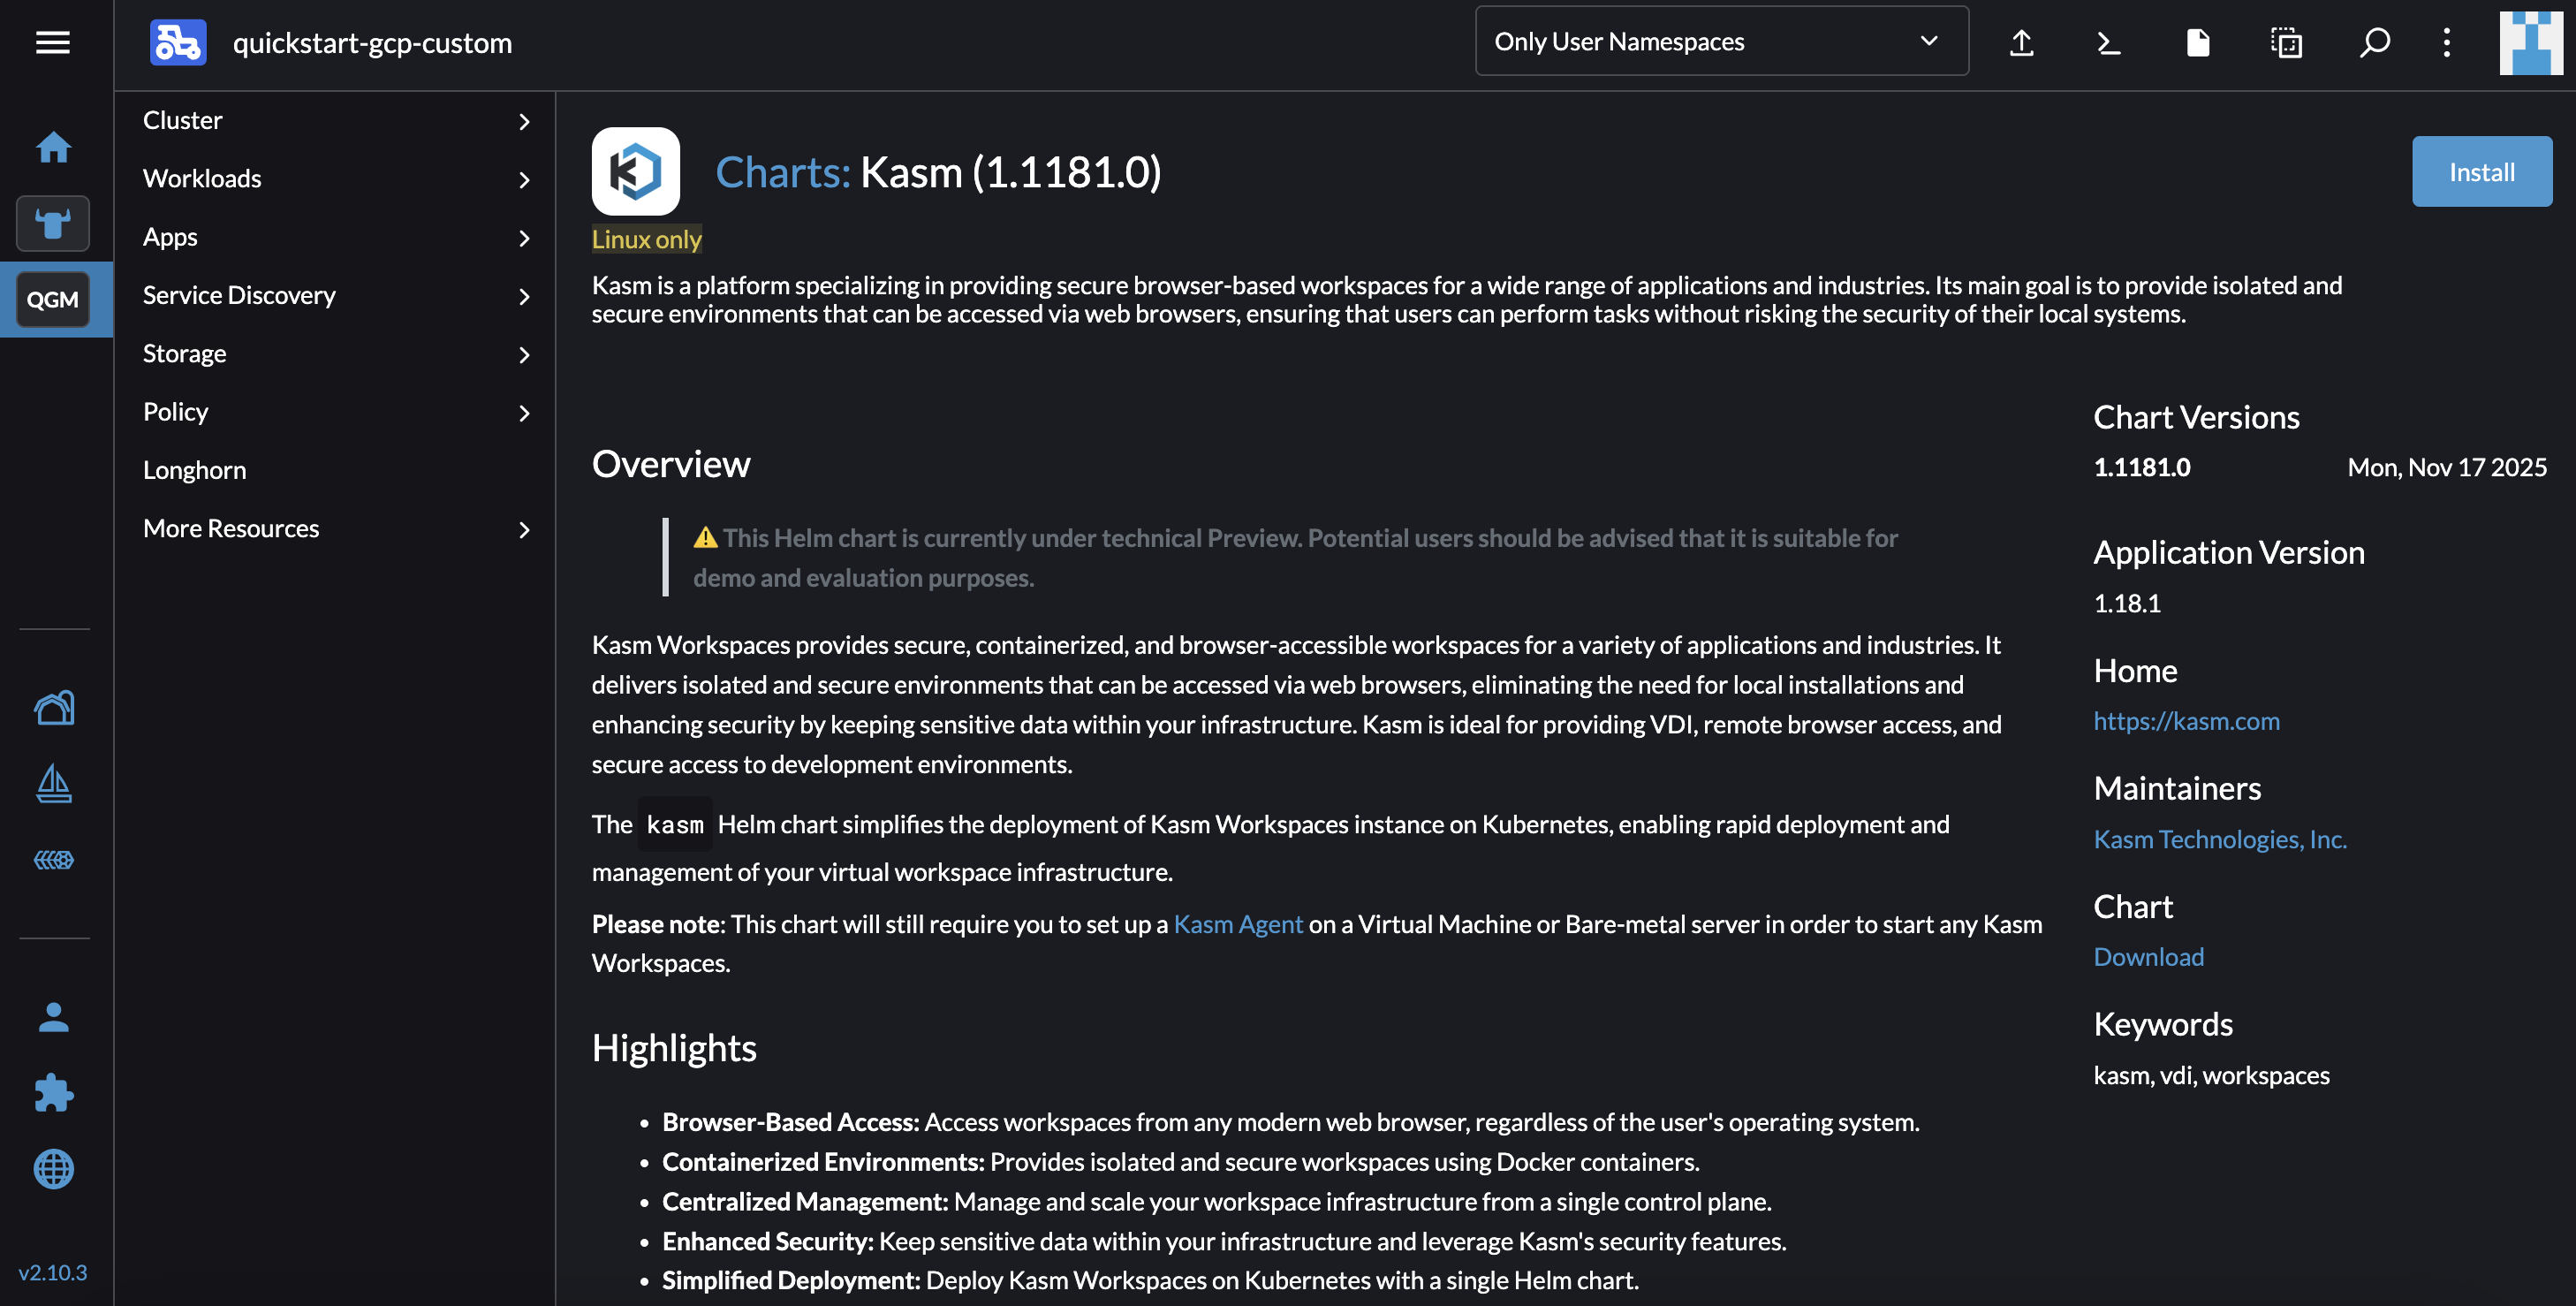
Task: Click the Install button
Action: pyautogui.click(x=2481, y=171)
